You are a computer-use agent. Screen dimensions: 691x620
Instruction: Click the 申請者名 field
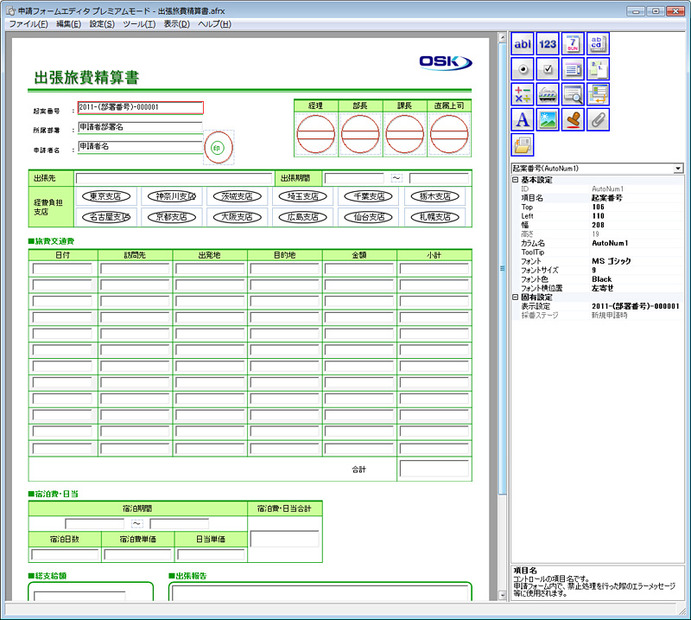tap(140, 147)
